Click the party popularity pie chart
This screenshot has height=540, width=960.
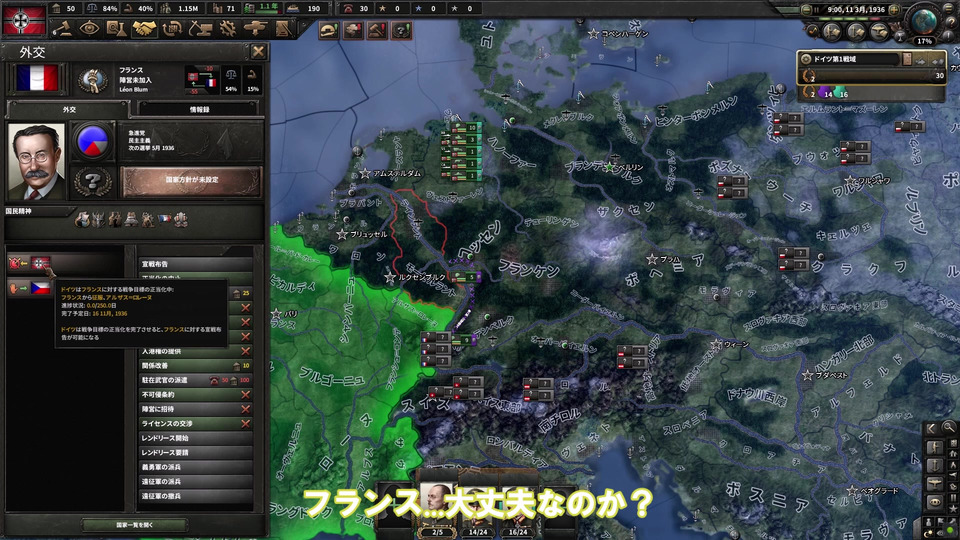tap(92, 141)
